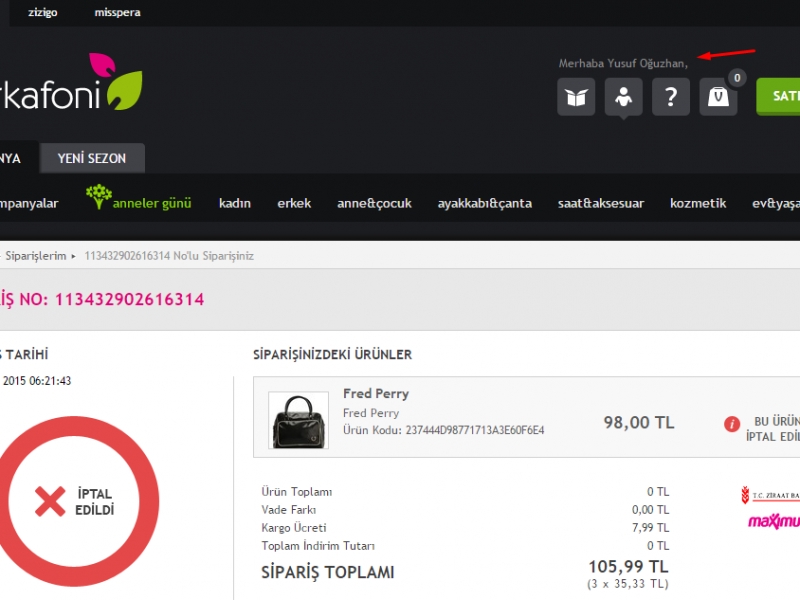Click the Siparişlerim breadcrumb link

[36, 256]
